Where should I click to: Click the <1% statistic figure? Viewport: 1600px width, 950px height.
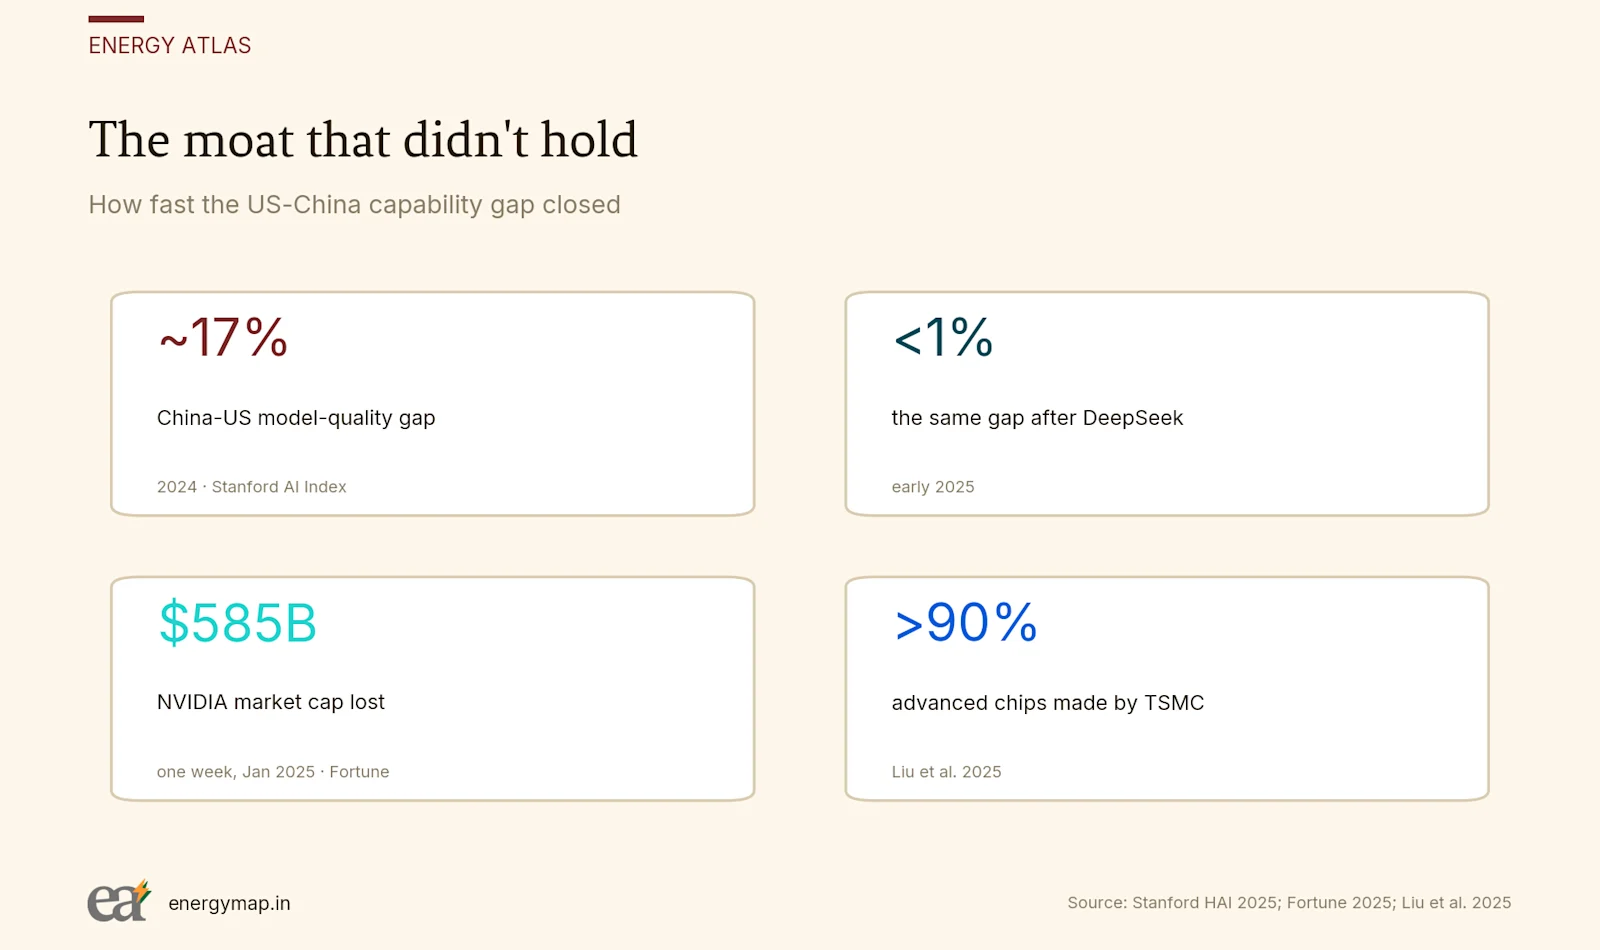pyautogui.click(x=943, y=338)
